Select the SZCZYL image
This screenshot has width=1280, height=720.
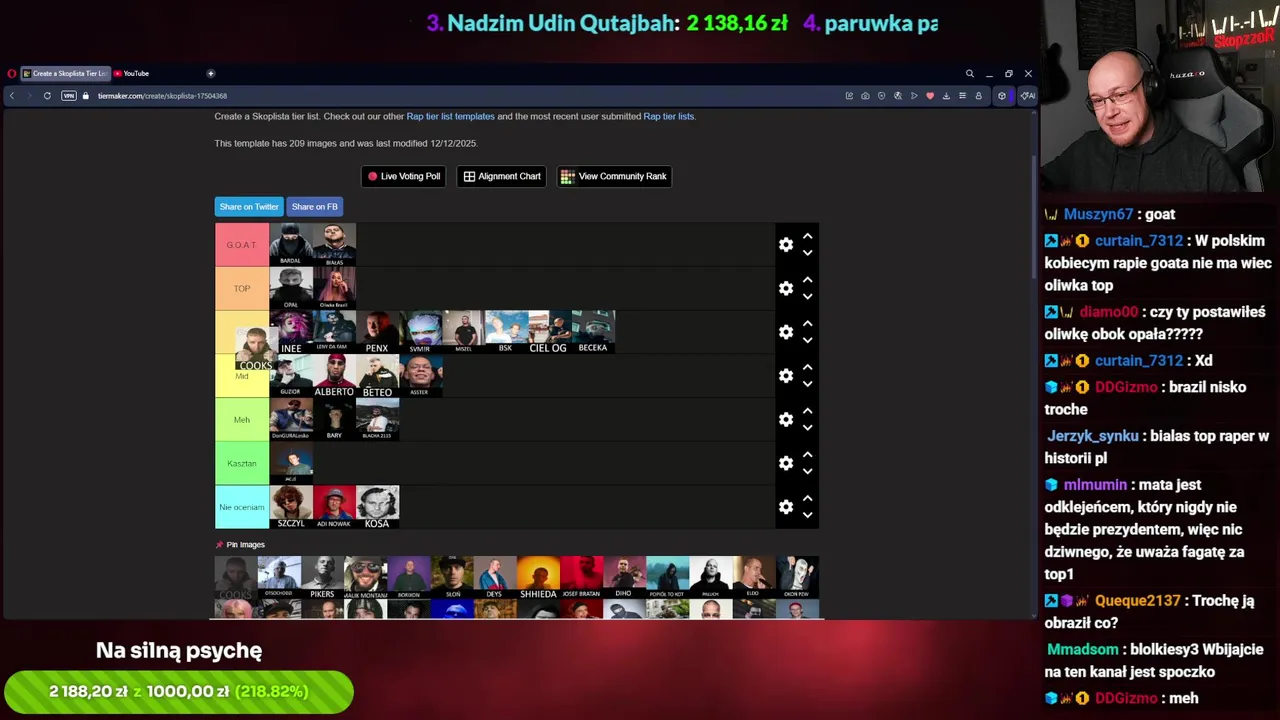(x=291, y=507)
